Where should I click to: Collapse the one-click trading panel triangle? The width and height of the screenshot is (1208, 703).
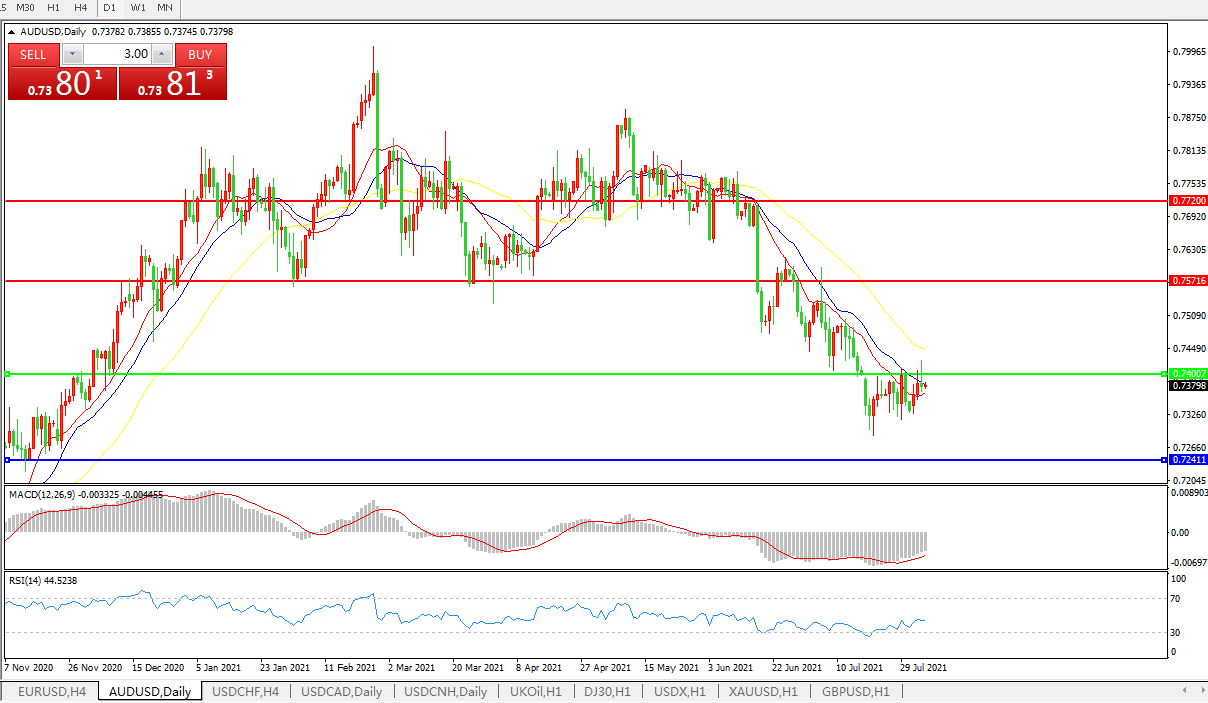11,32
